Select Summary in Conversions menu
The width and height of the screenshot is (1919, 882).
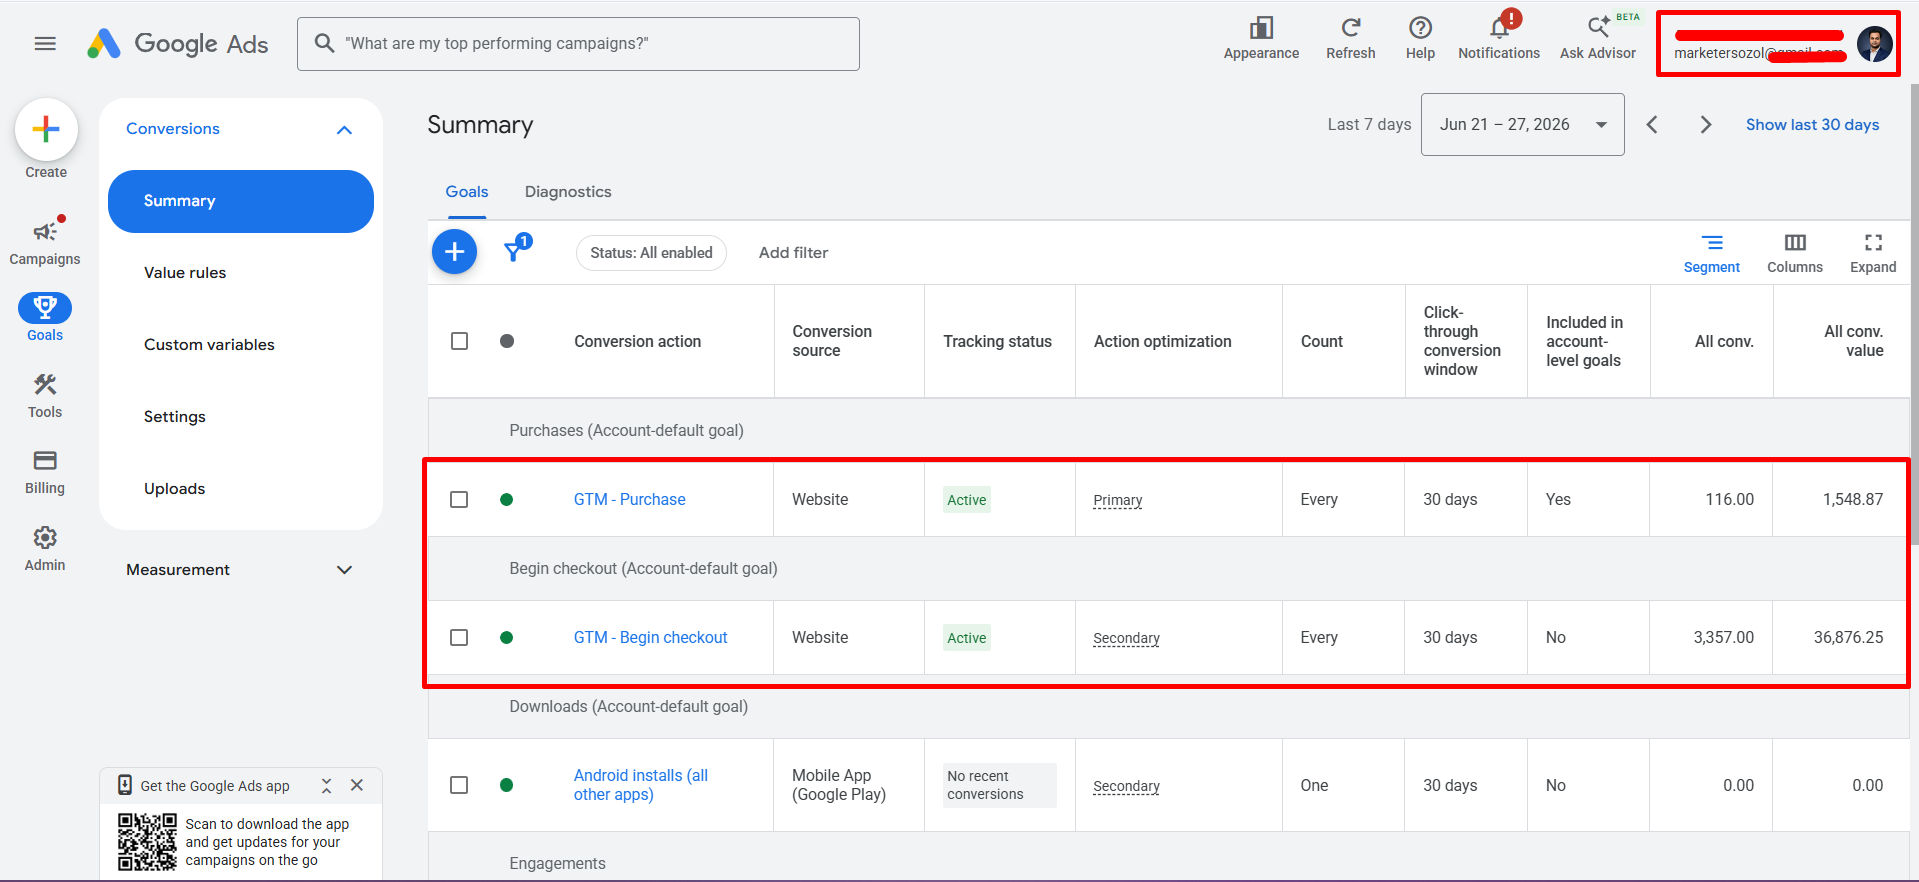coord(241,201)
